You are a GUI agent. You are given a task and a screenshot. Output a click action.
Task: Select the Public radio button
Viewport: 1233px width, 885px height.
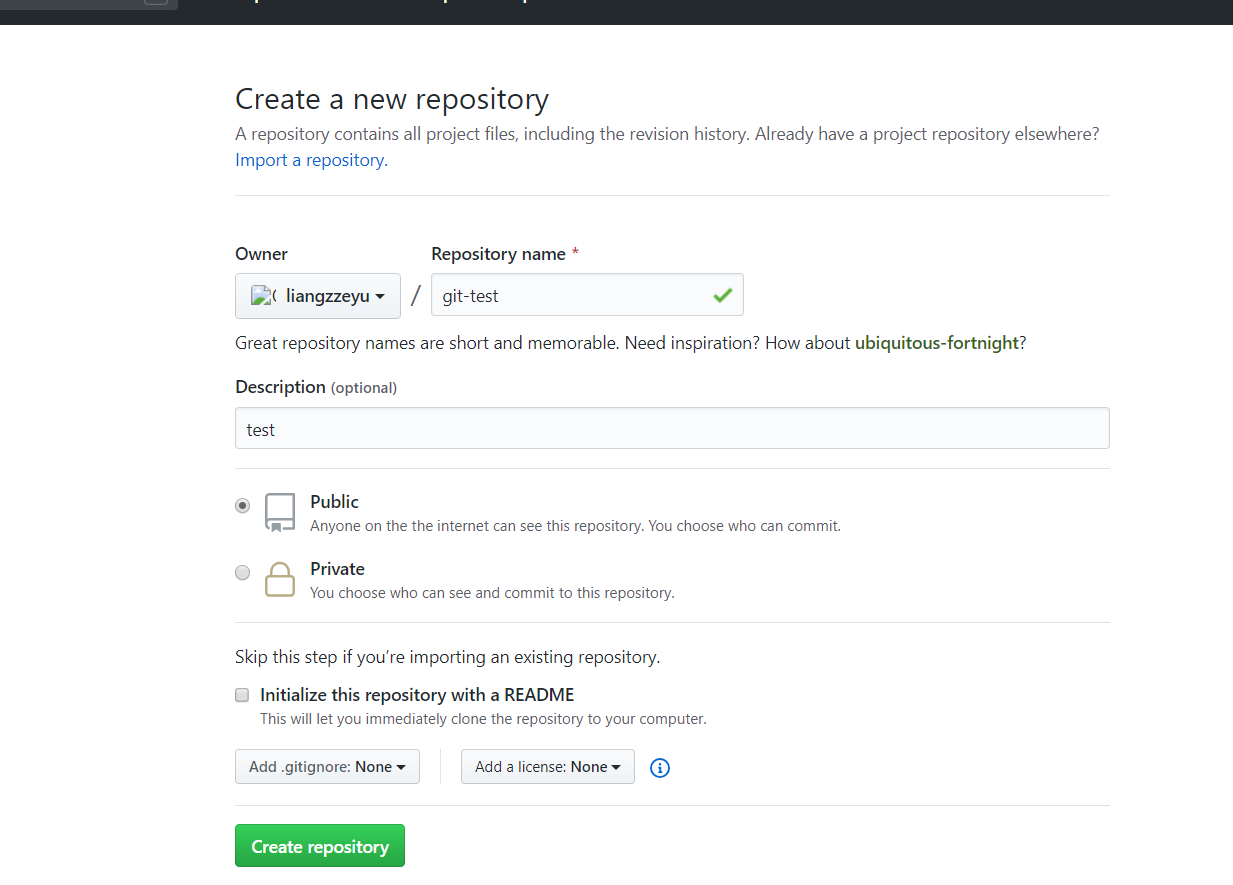point(242,506)
